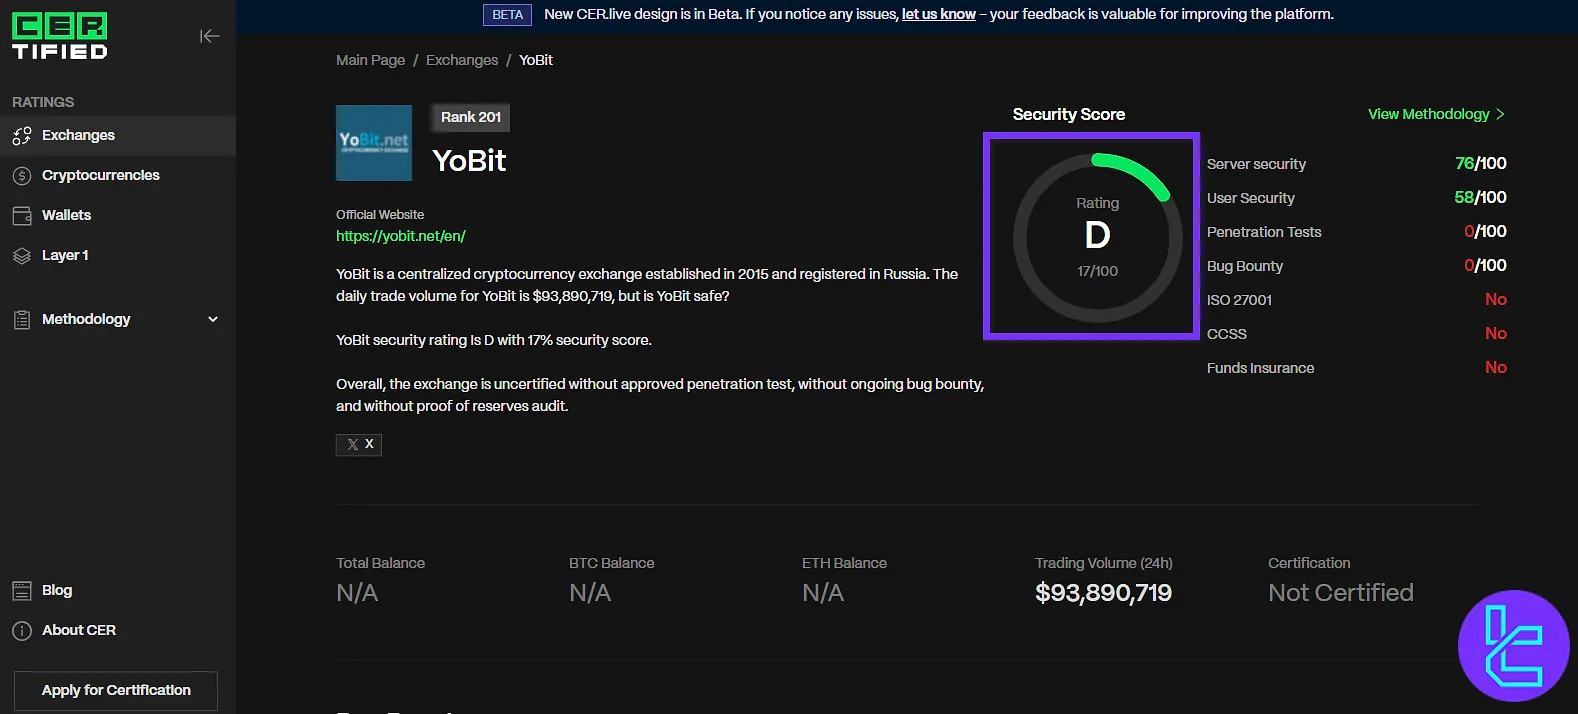Click the Apply for Certification button
Image resolution: width=1578 pixels, height=714 pixels.
pos(116,690)
